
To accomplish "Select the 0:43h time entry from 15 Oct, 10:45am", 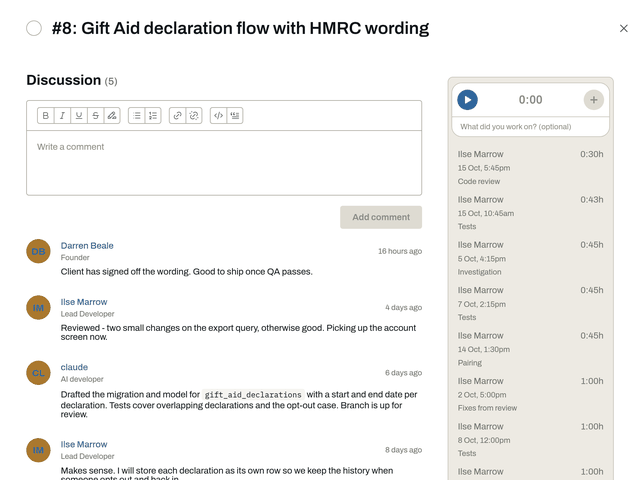I will tap(530, 213).
